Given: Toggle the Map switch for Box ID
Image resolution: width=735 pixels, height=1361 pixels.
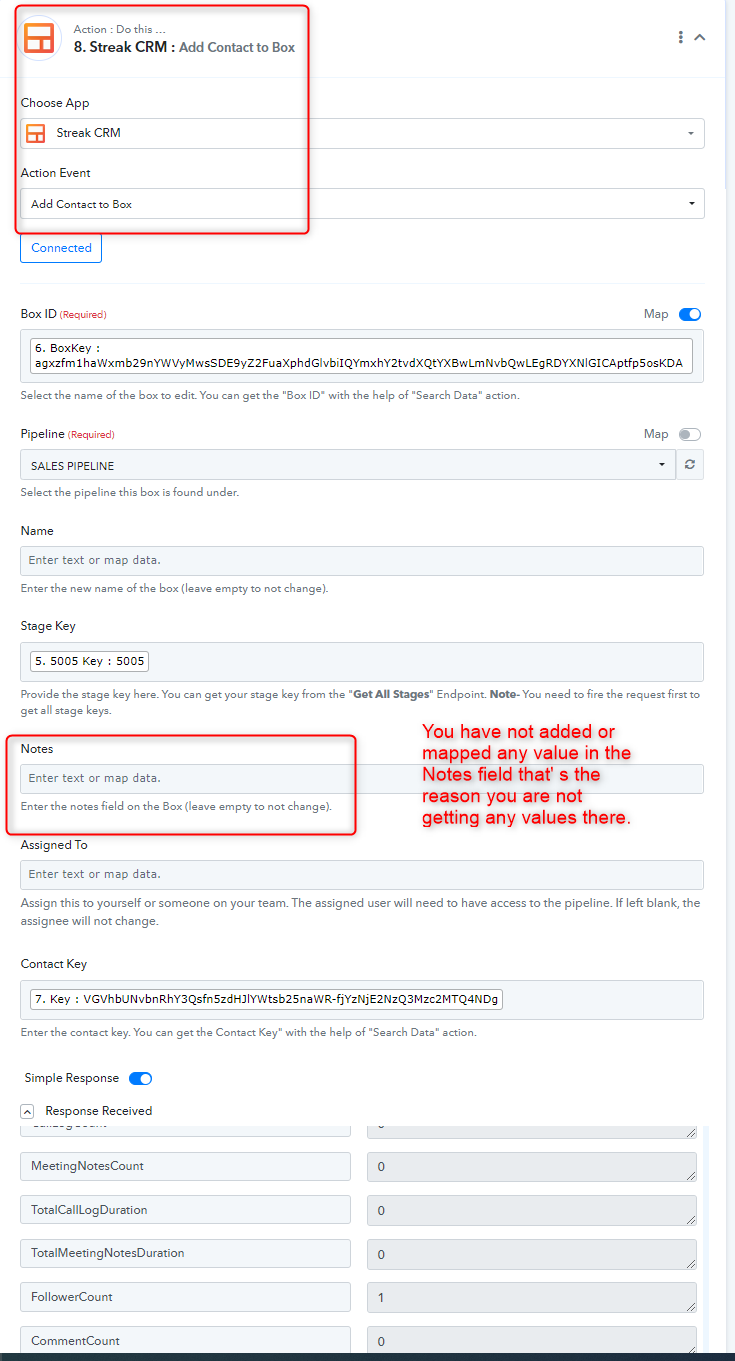Looking at the screenshot, I should (x=690, y=314).
